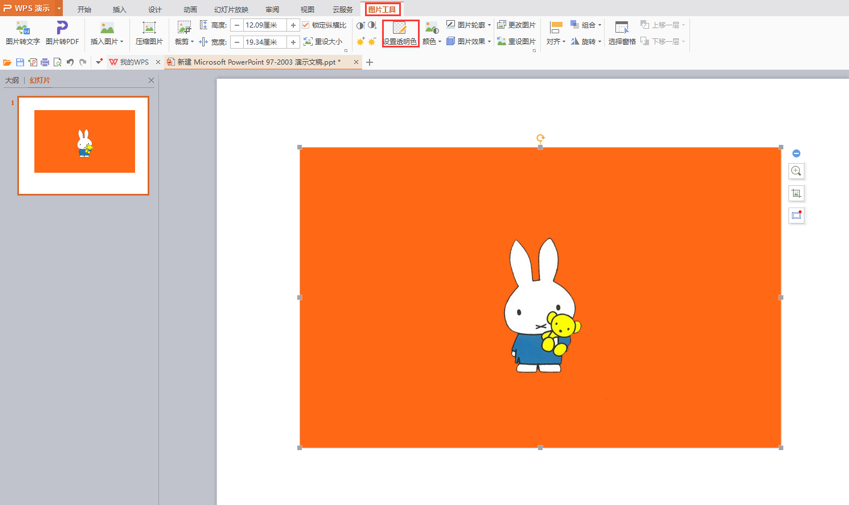Switch to the 开始 ribbon tab
849x505 pixels.
click(84, 9)
